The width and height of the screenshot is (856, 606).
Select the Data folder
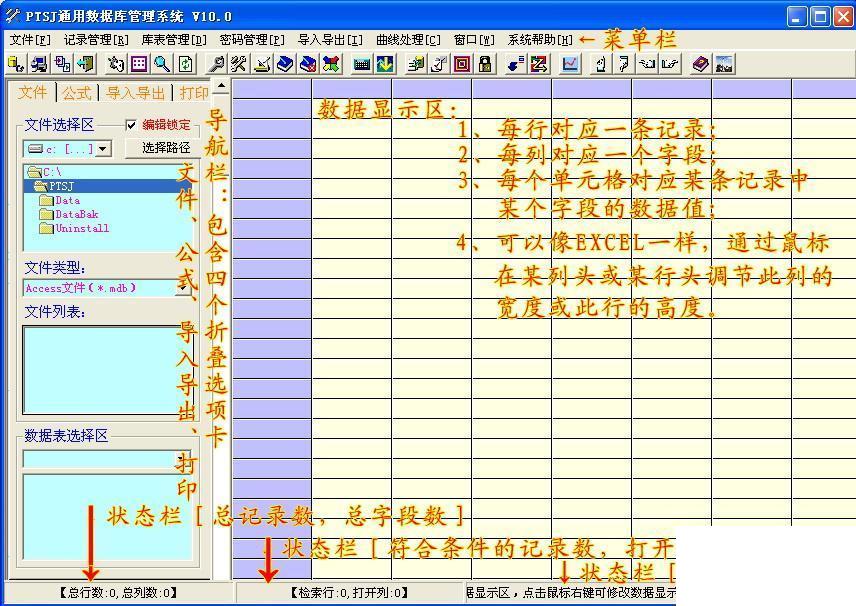(x=61, y=200)
